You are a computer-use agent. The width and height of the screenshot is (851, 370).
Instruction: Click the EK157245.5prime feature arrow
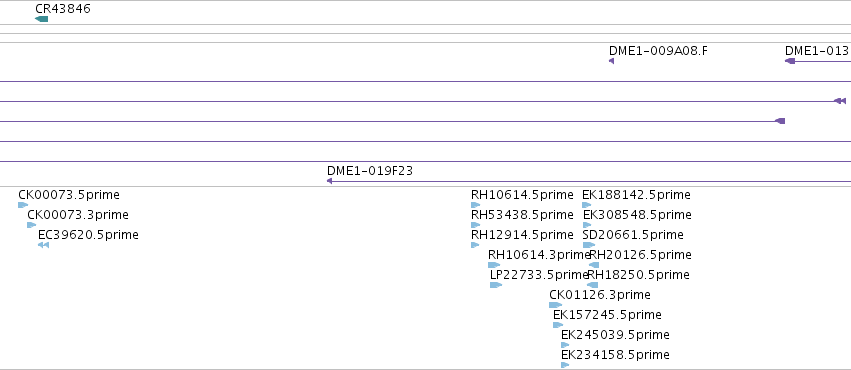tap(558, 325)
